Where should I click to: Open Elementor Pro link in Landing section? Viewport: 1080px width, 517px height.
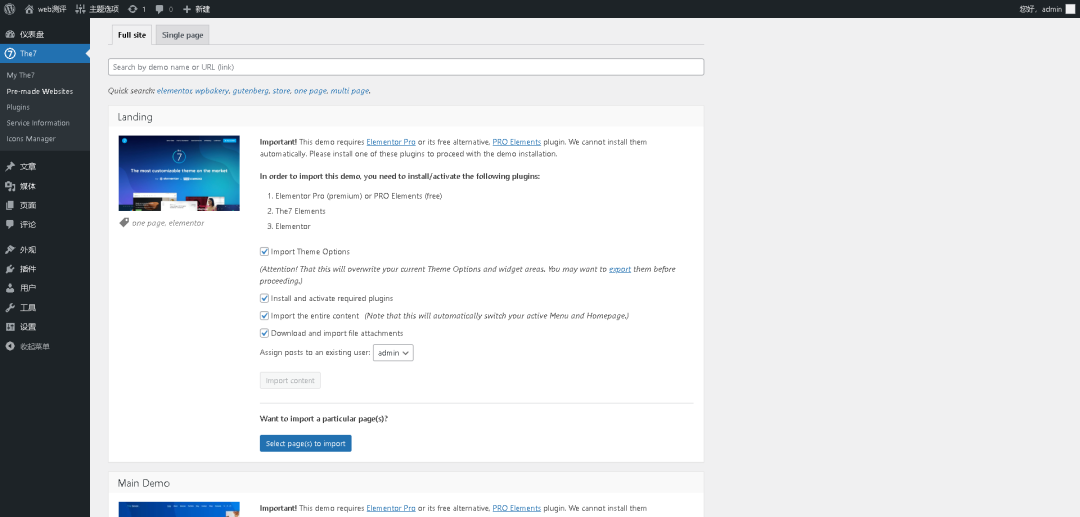(391, 142)
